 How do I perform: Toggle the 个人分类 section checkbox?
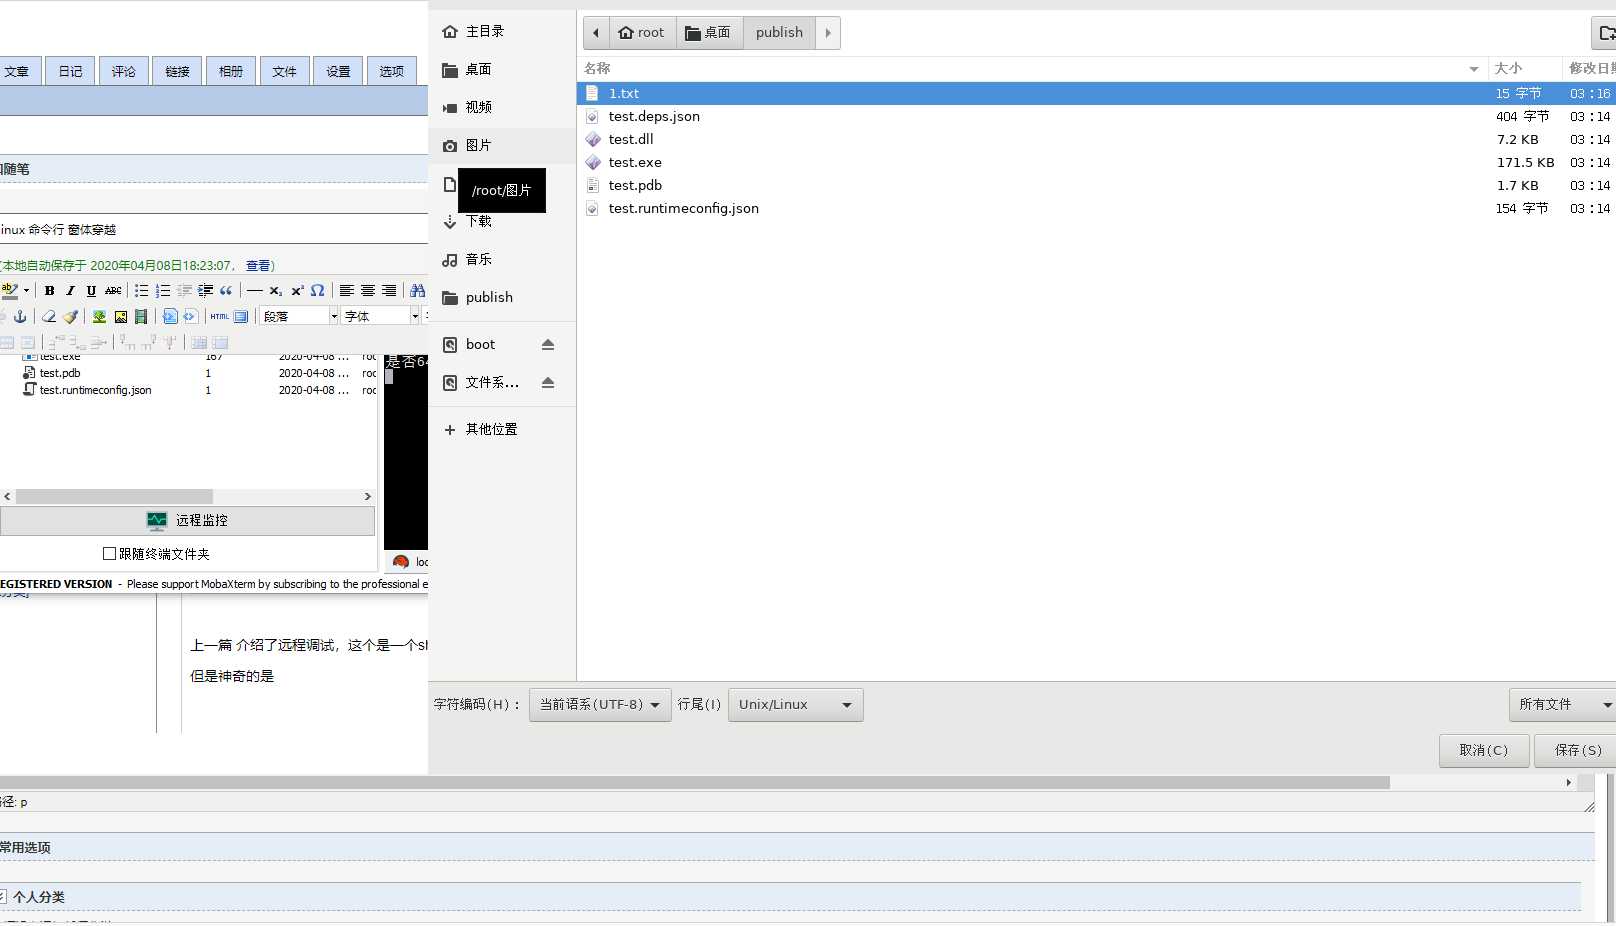3,897
